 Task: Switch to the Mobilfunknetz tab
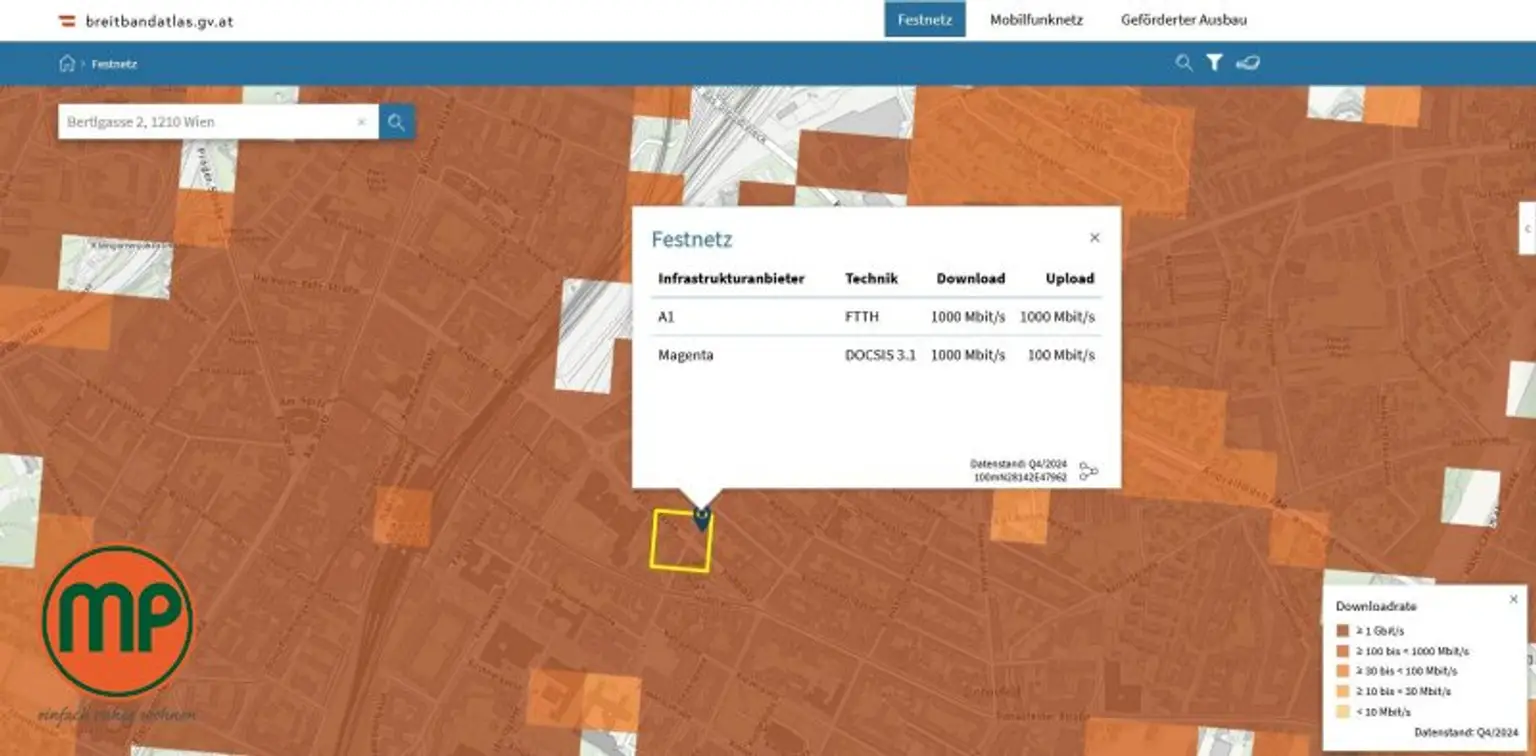[x=1036, y=20]
